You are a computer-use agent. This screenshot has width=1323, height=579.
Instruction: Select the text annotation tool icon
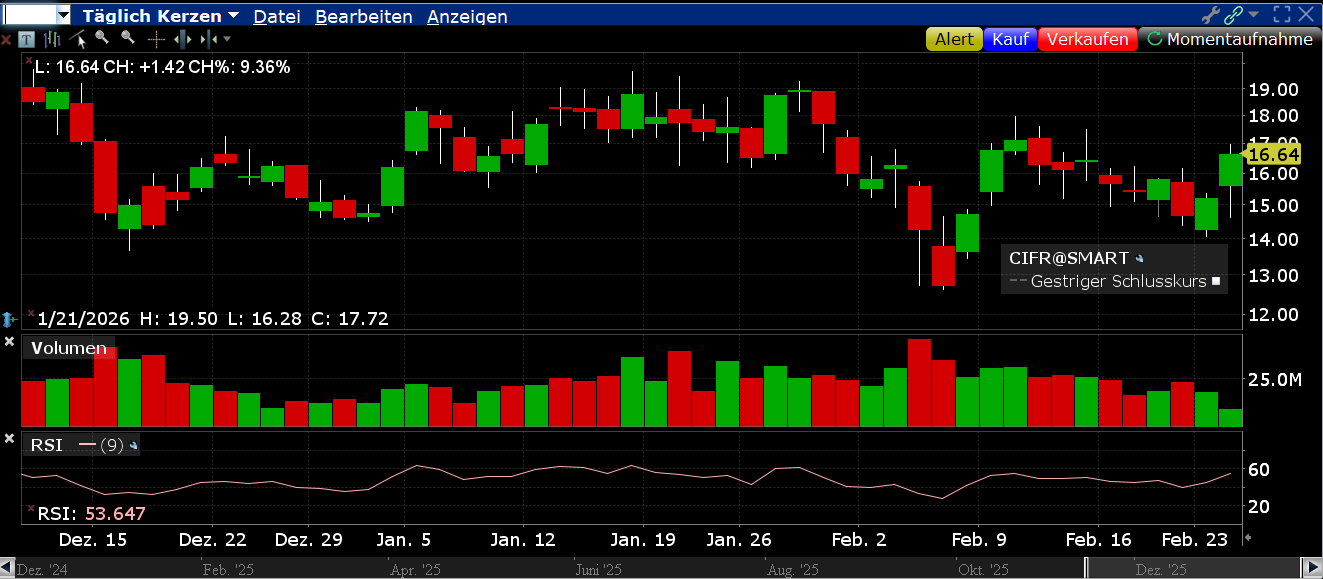tap(26, 39)
